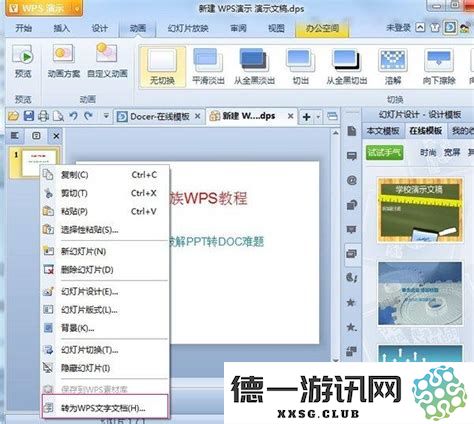This screenshot has width=474, height=424.
Task: Select the No Transition (无切换) effect
Action: 162,67
